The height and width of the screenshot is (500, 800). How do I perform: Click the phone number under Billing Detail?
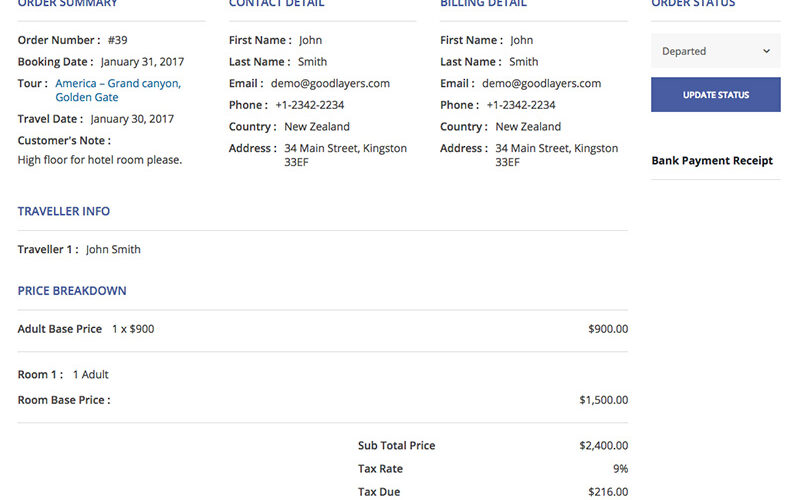[x=520, y=105]
